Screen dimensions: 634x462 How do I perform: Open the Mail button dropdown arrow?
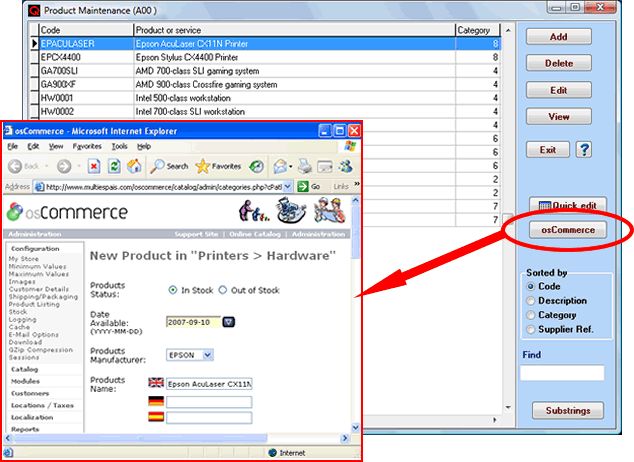290,167
